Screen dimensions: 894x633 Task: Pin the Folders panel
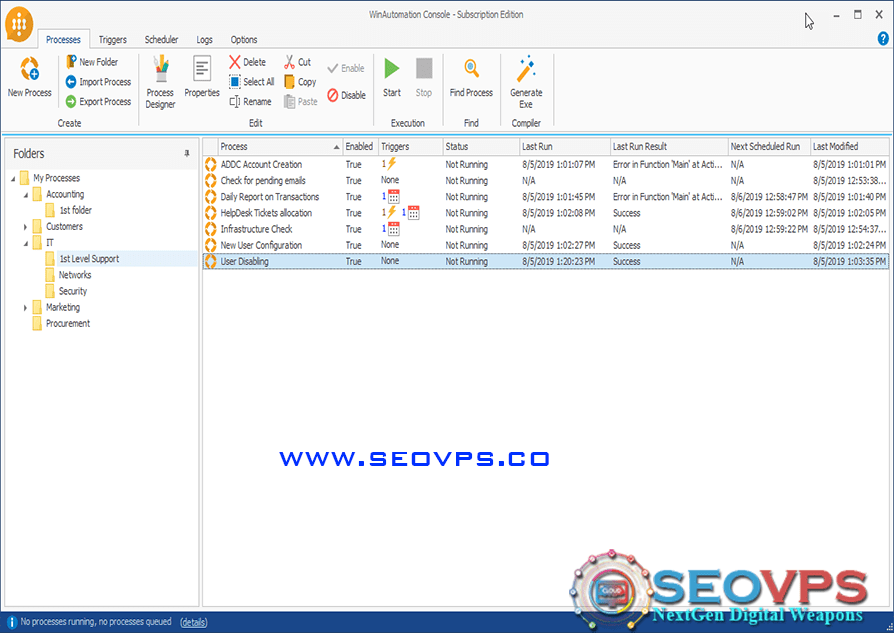(187, 153)
